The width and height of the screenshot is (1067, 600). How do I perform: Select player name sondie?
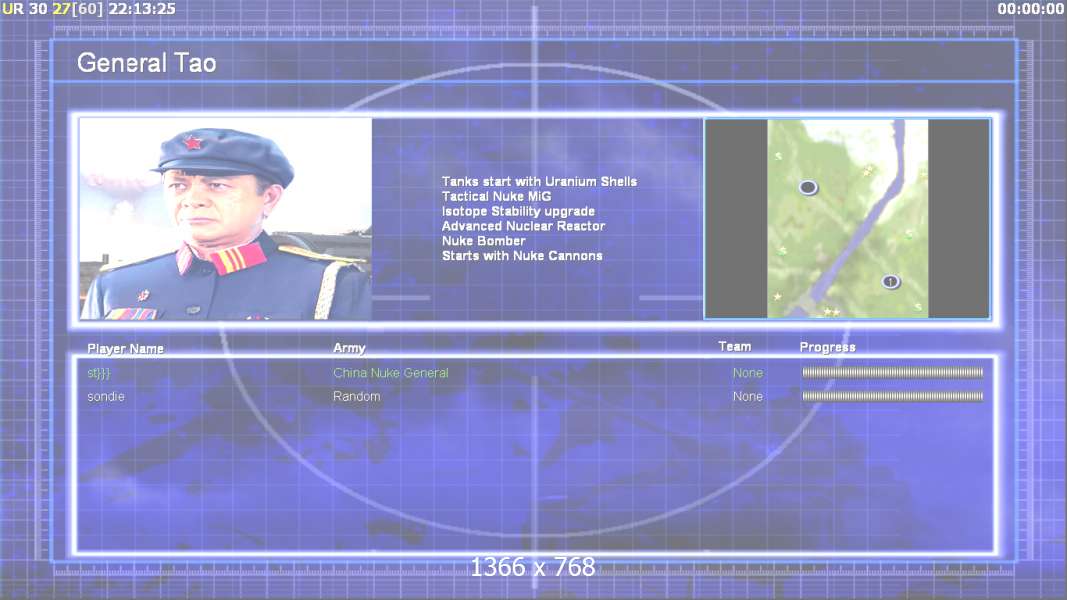tap(105, 397)
